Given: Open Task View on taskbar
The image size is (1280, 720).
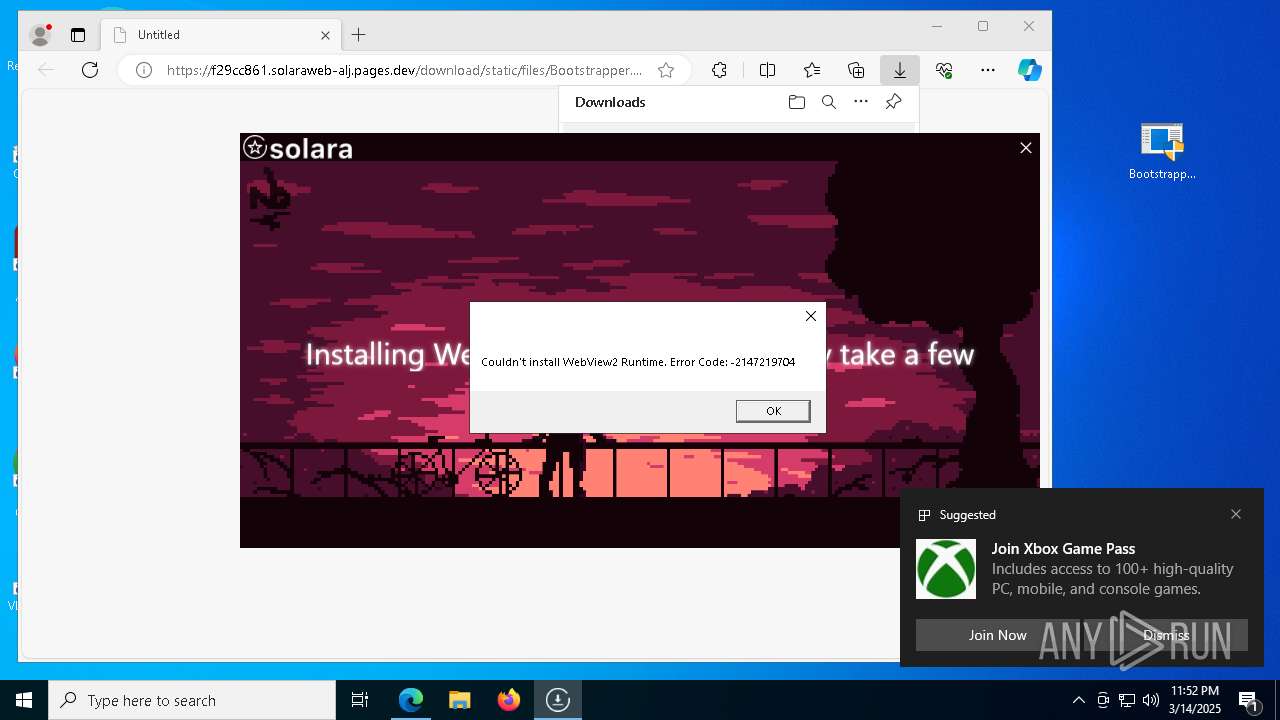Looking at the screenshot, I should click(x=360, y=700).
